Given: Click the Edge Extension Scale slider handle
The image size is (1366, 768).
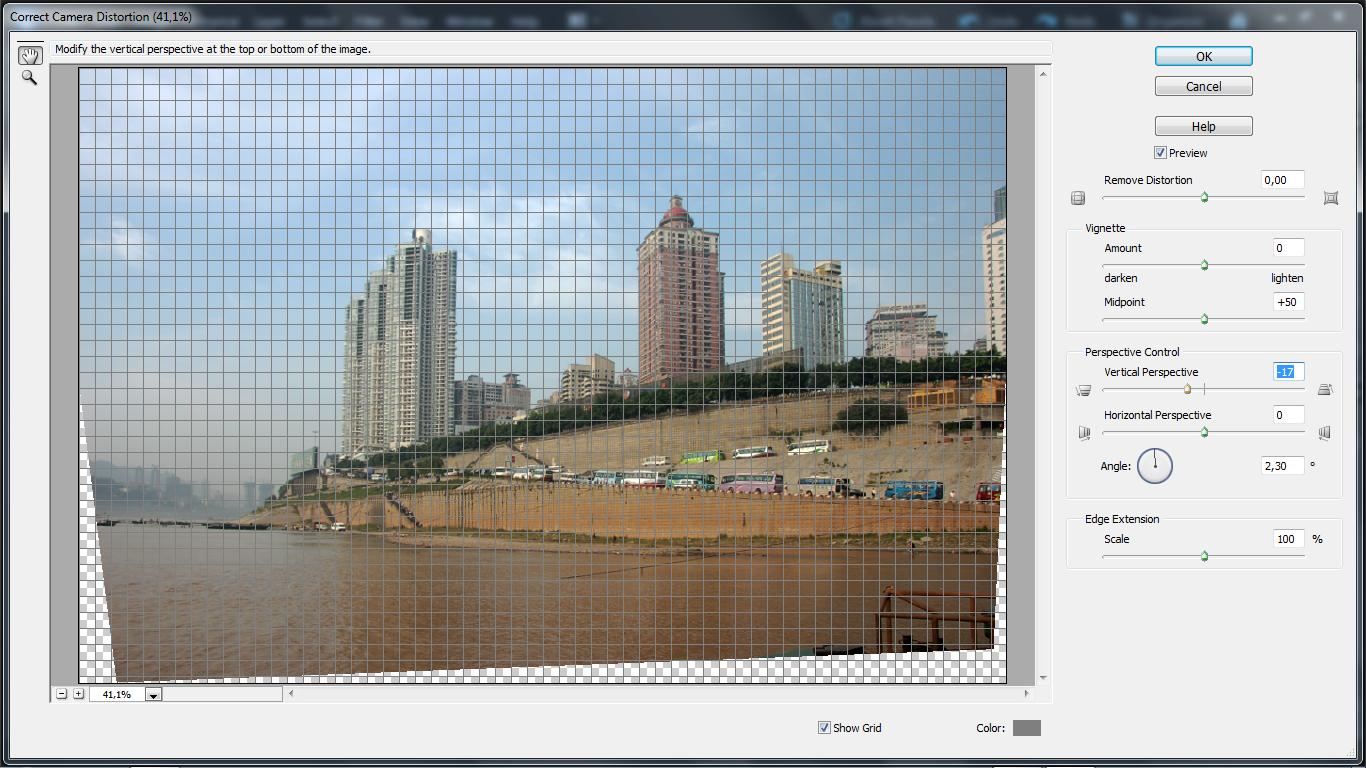Looking at the screenshot, I should (1204, 556).
